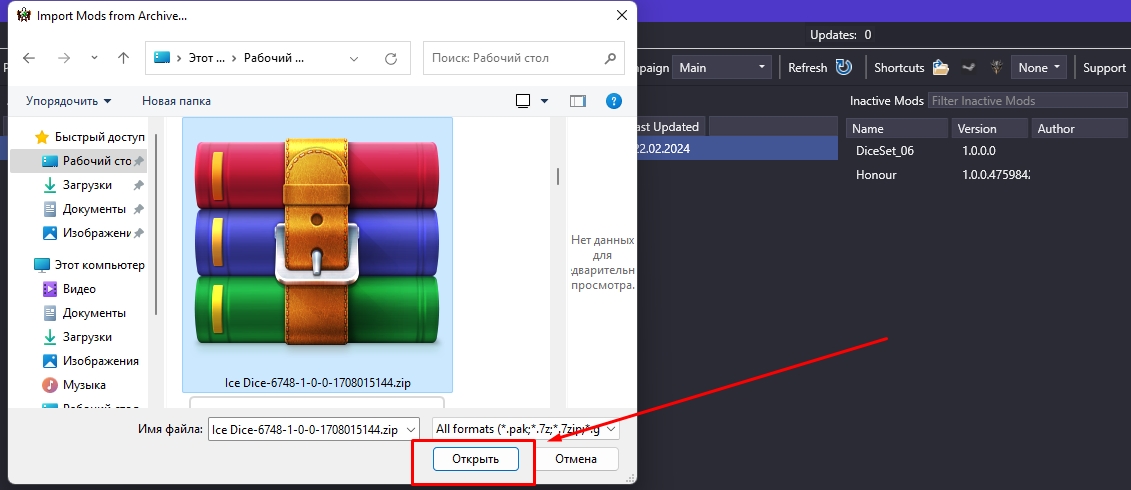Select the Ice Dice zip file thumbnail
Viewport: 1131px width, 490px height.
(x=317, y=255)
